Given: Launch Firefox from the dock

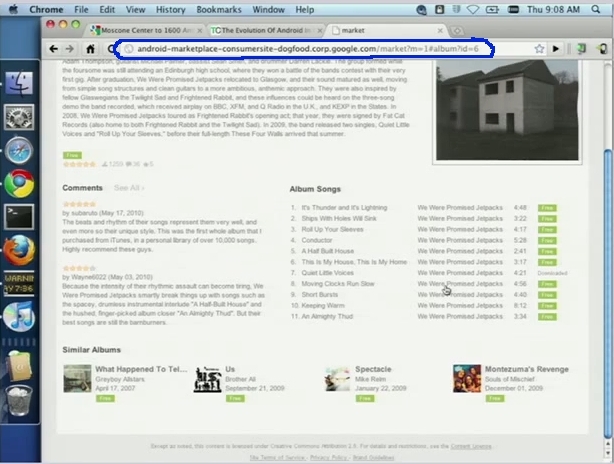Looking at the screenshot, I should (19, 250).
